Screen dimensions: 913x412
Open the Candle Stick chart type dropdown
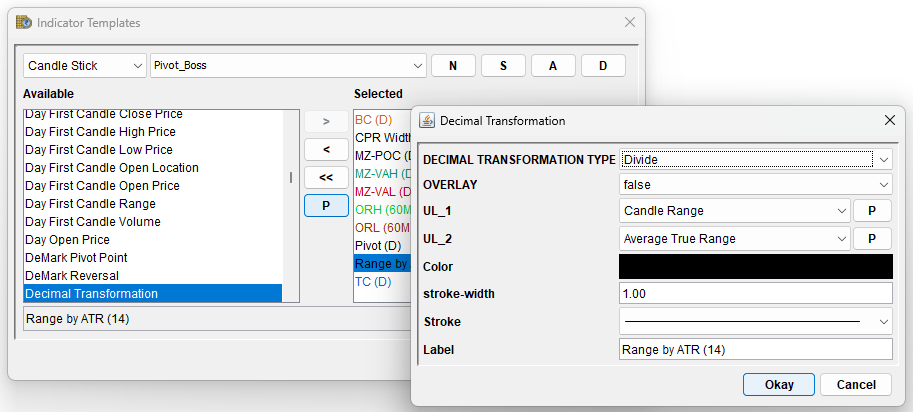tap(85, 66)
